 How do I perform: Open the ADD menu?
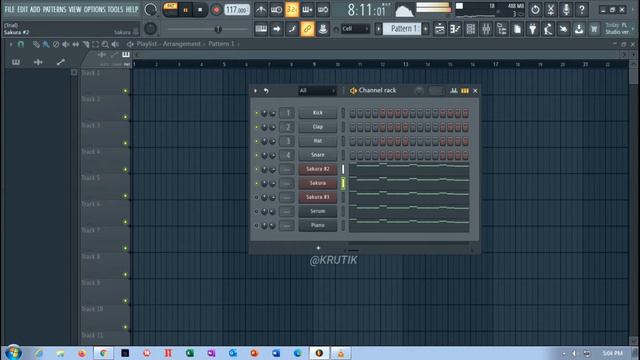[35, 9]
